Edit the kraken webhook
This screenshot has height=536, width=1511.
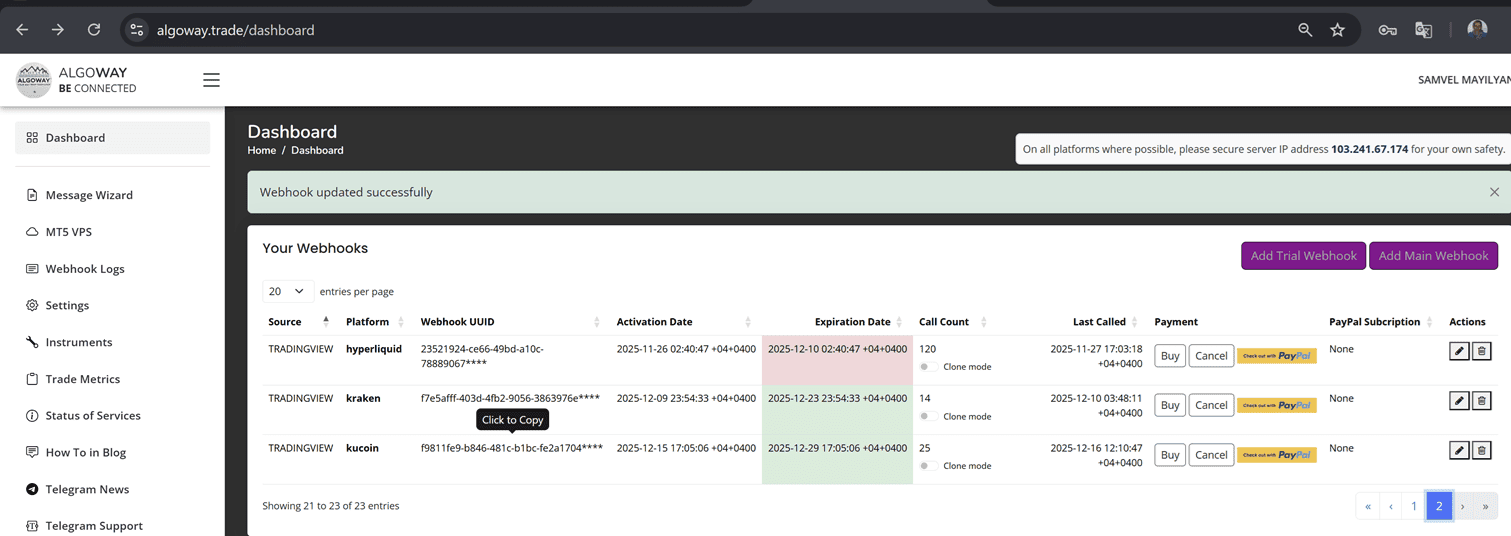pyautogui.click(x=1459, y=401)
